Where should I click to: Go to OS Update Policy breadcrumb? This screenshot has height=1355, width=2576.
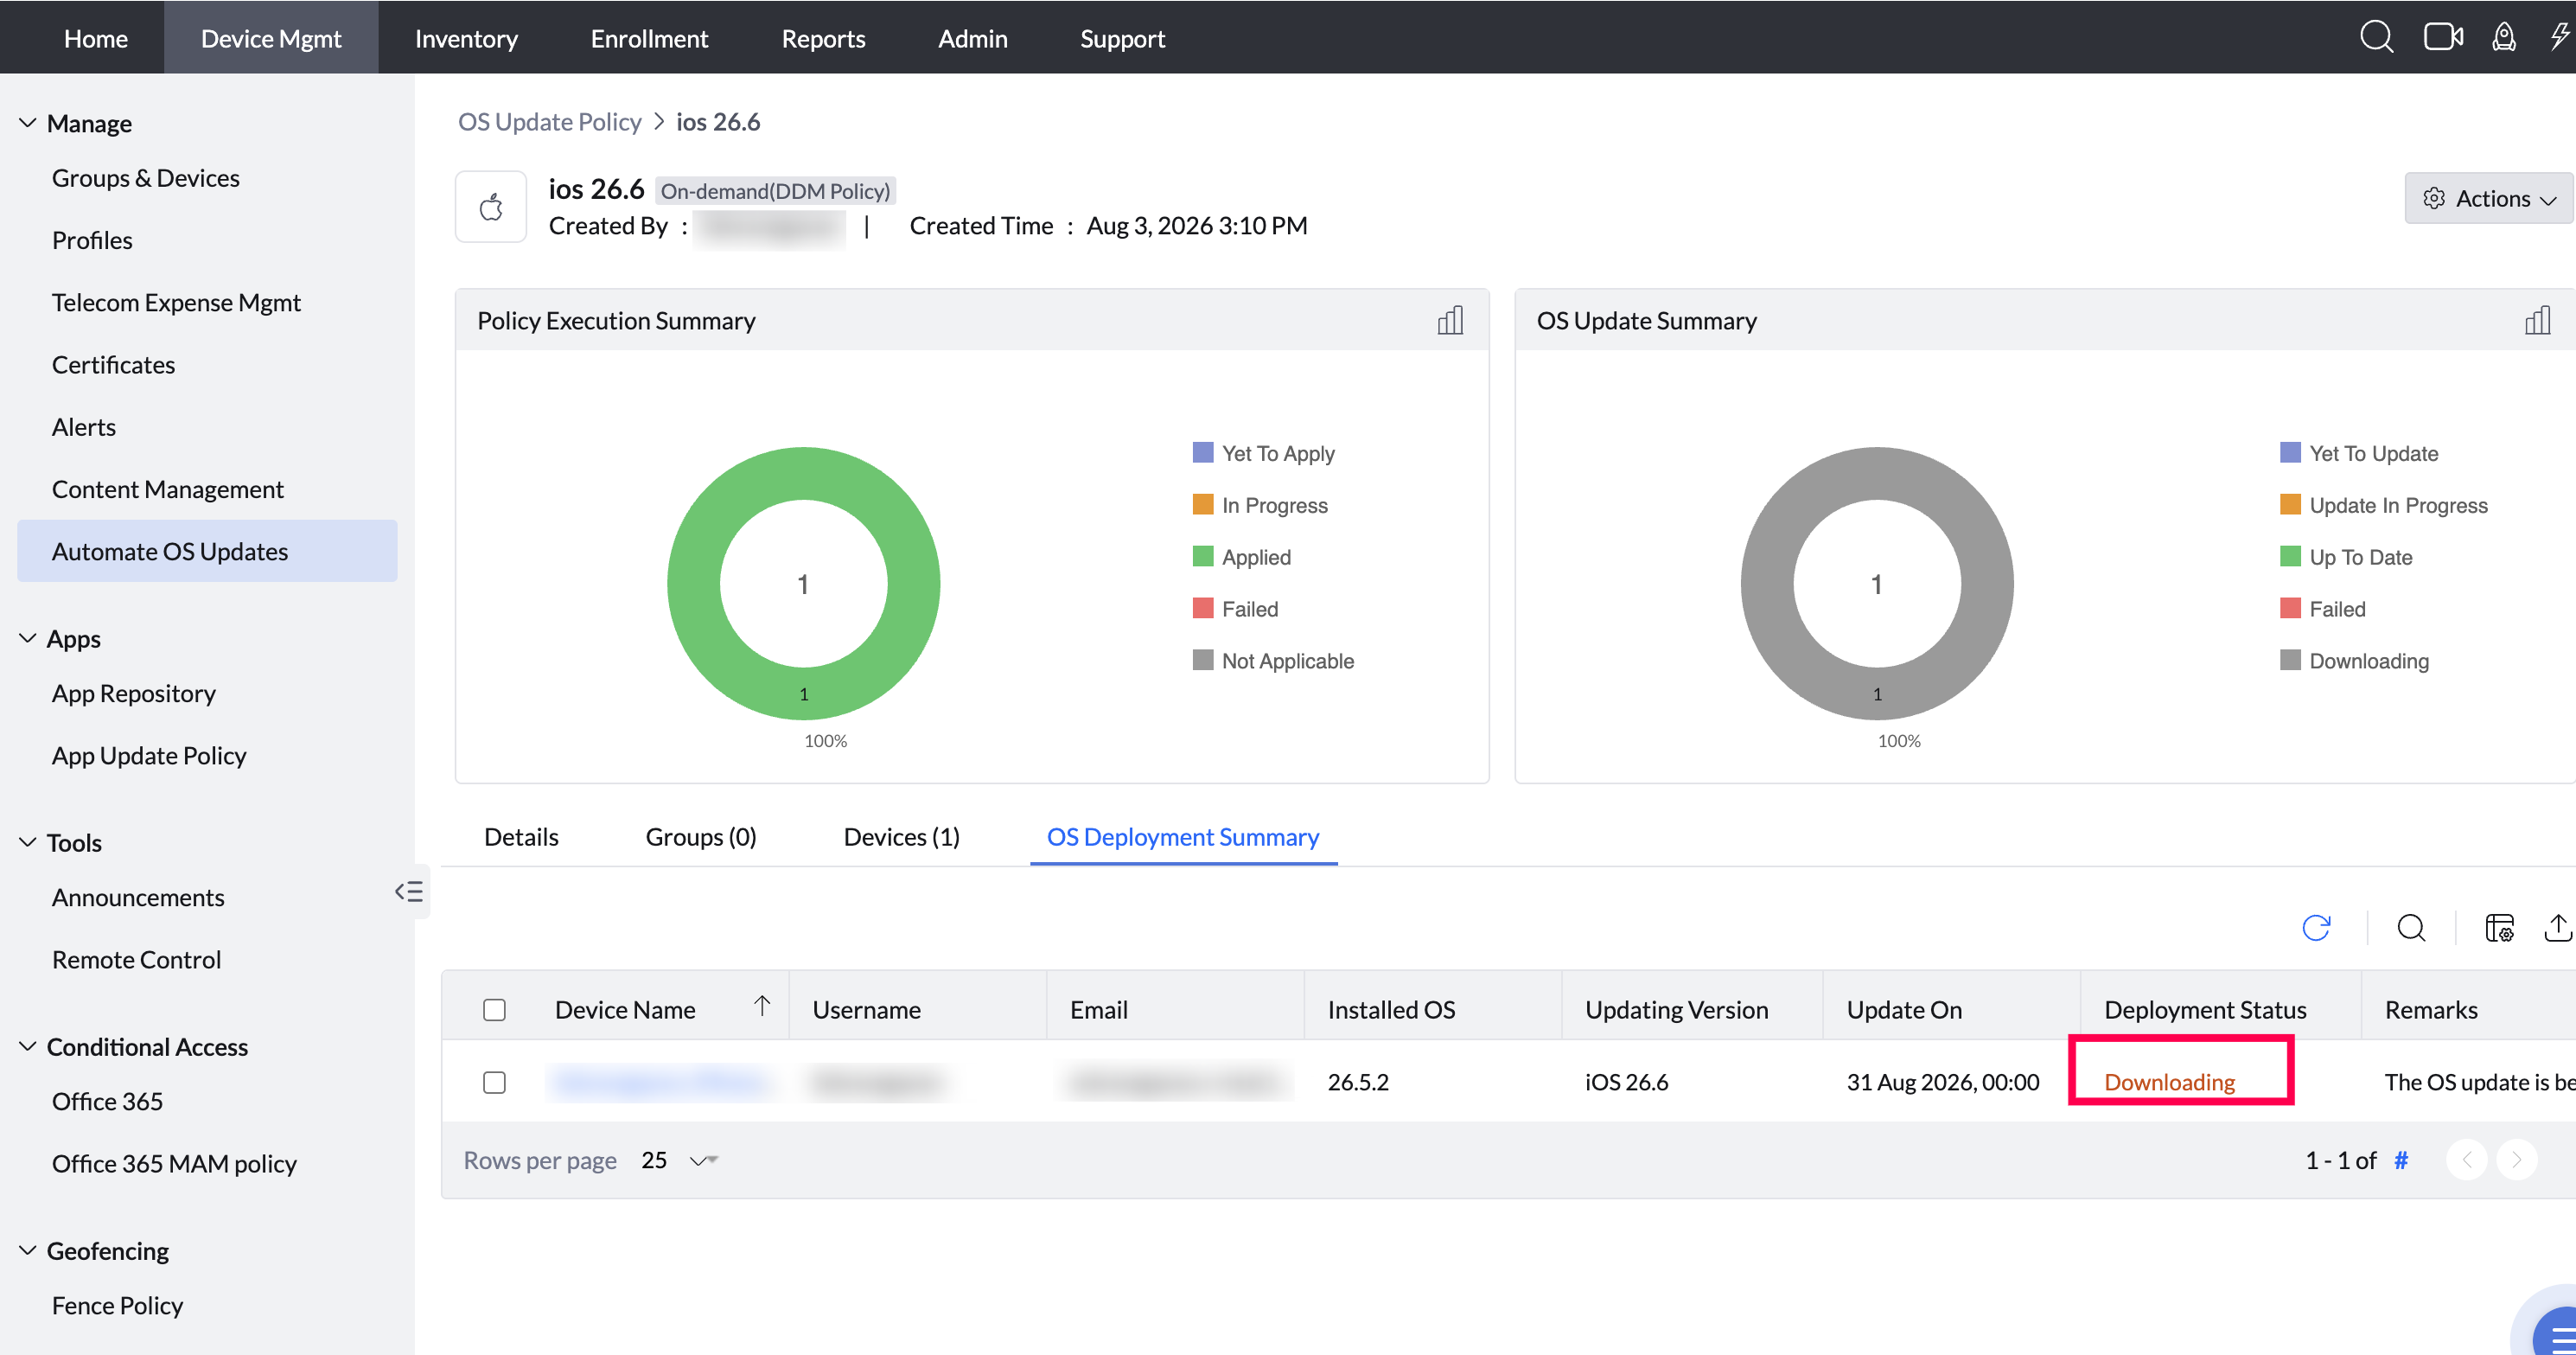coord(549,122)
